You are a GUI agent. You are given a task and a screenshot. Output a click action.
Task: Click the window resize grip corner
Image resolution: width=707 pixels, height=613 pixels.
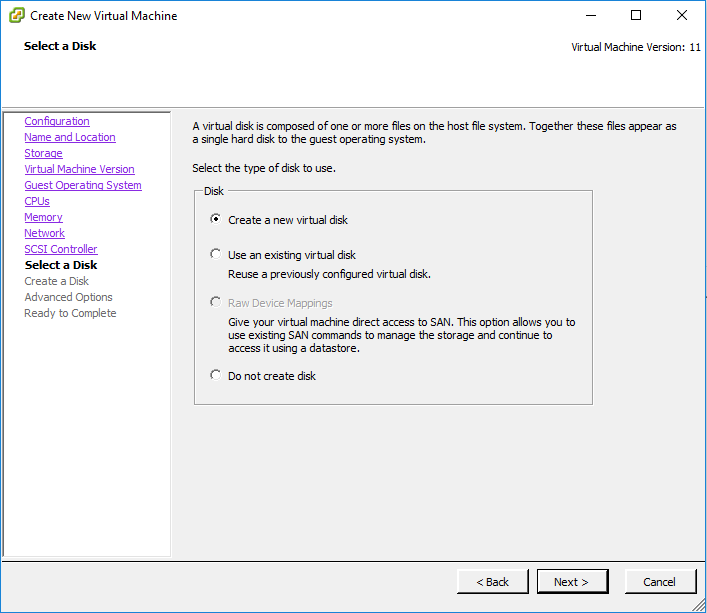(700, 606)
